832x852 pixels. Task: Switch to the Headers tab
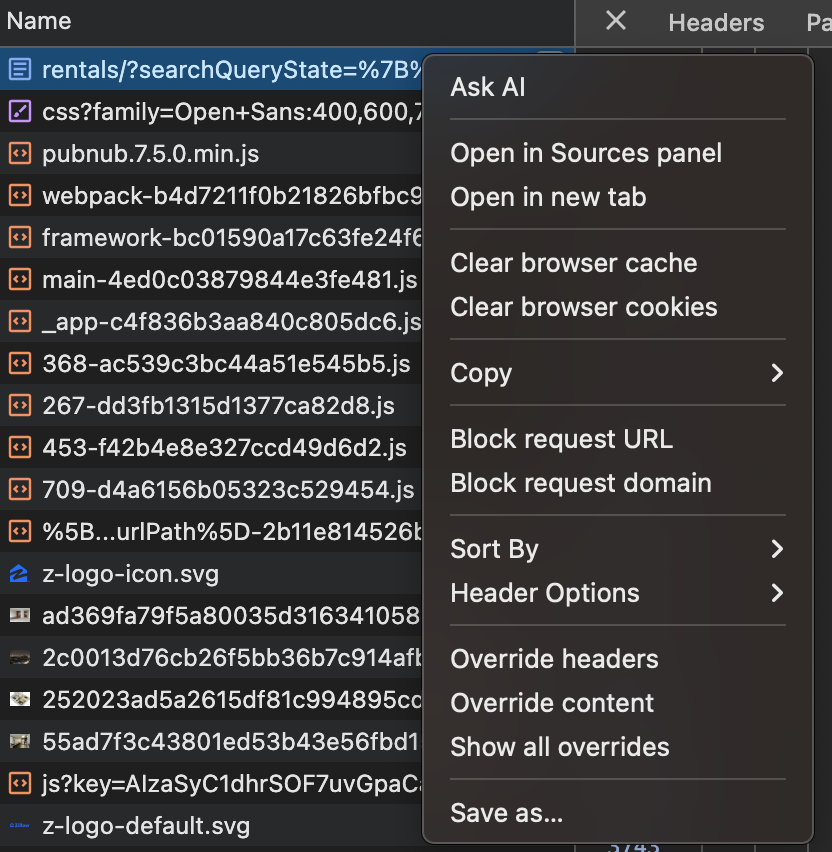pyautogui.click(x=716, y=22)
